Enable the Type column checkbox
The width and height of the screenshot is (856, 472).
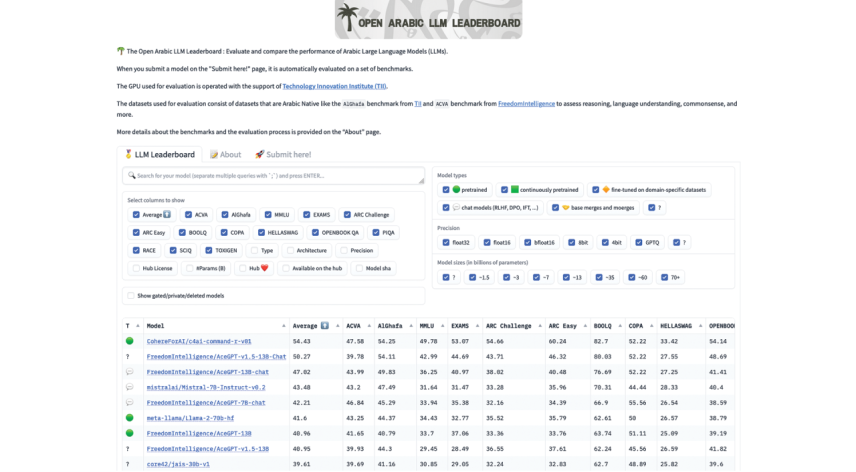(254, 250)
